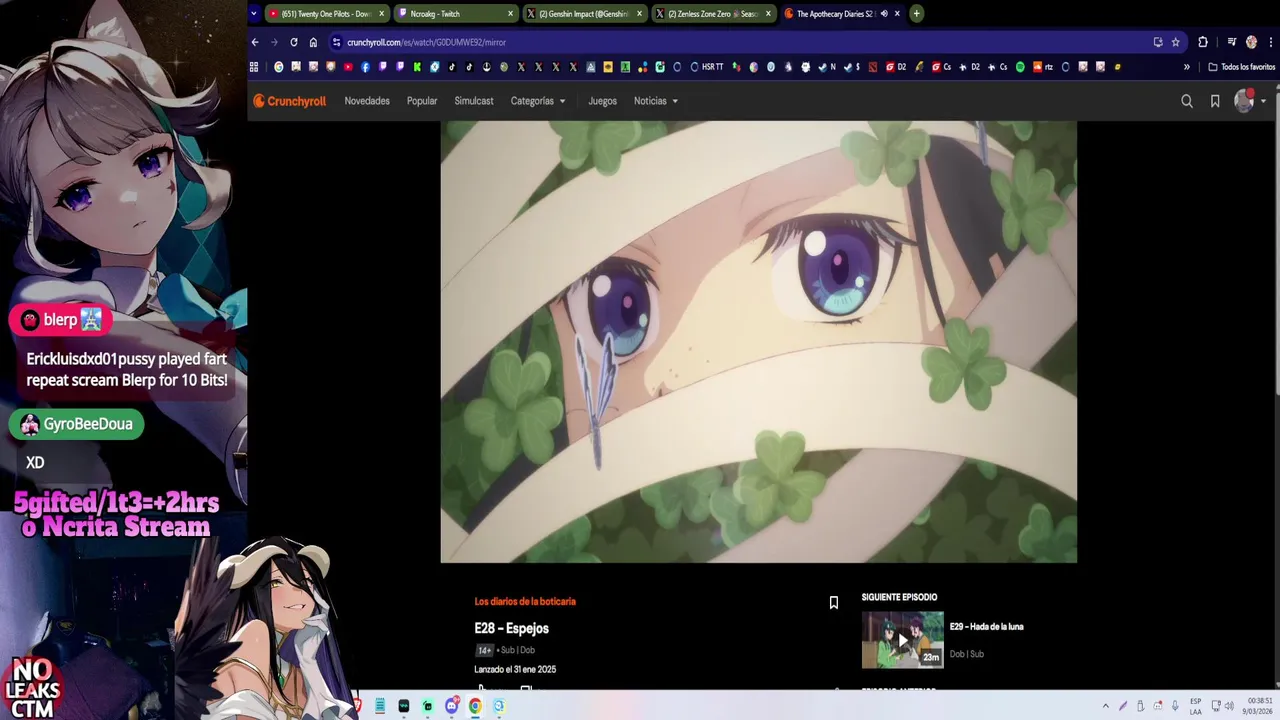Open media controls icon in toolbar

point(1232,42)
